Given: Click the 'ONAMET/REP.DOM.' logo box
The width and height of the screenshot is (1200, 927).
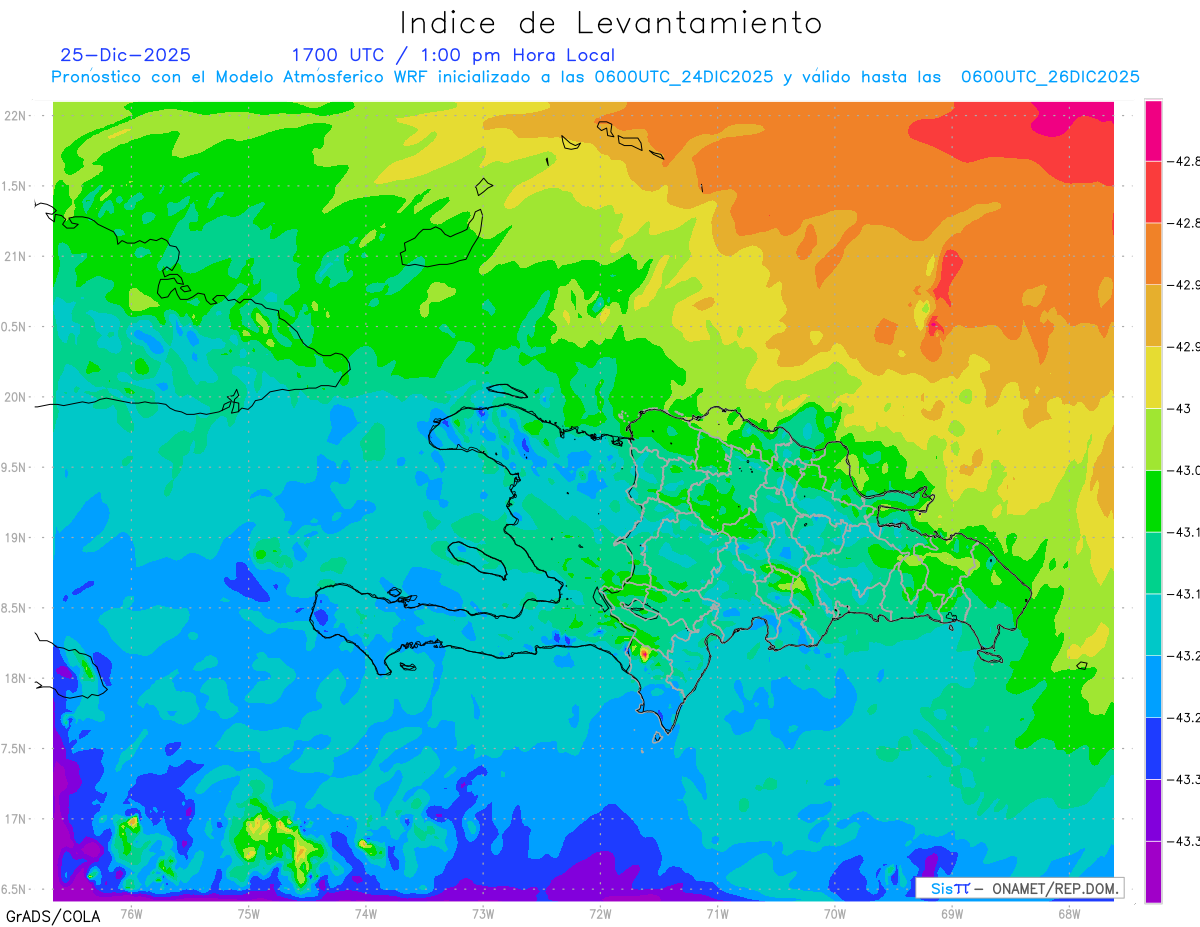Looking at the screenshot, I should [x=1018, y=888].
